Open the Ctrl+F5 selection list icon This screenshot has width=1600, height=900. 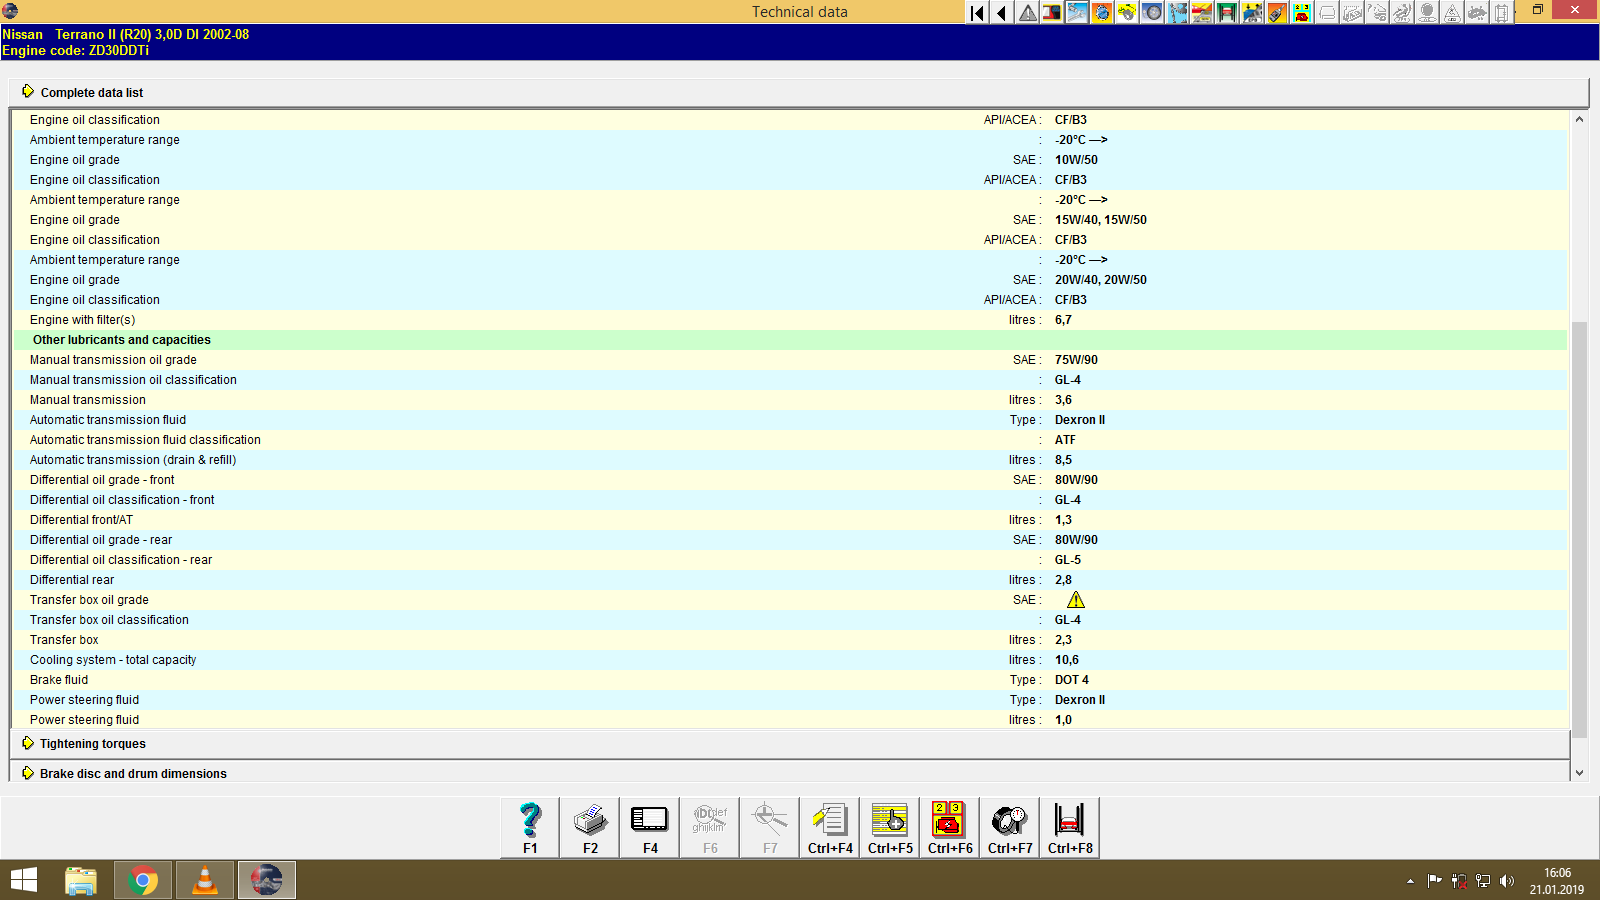coord(889,827)
